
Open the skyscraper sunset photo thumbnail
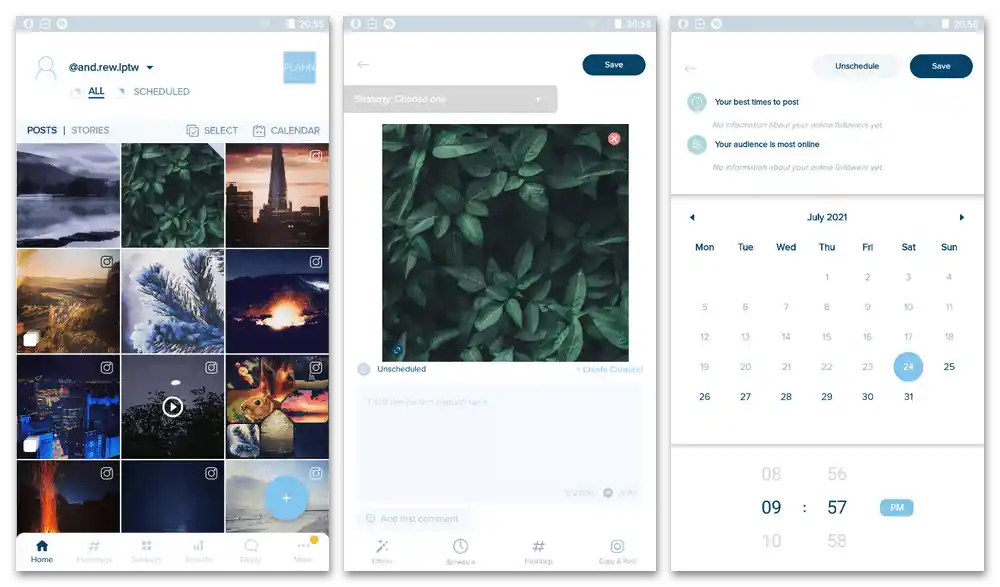(x=277, y=195)
